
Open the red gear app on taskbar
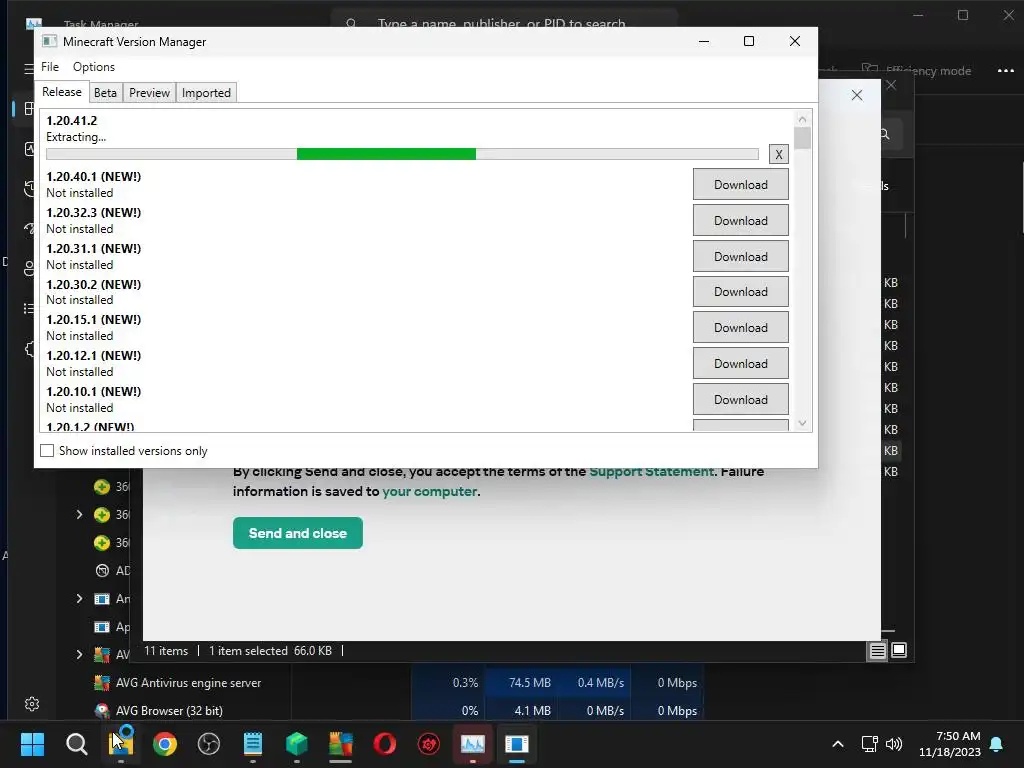[428, 744]
